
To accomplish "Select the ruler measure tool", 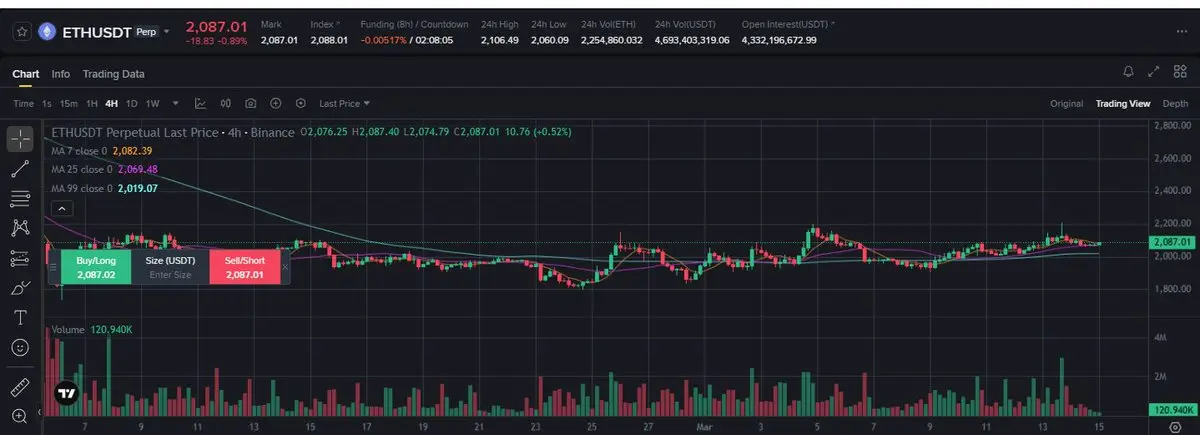I will (x=19, y=387).
